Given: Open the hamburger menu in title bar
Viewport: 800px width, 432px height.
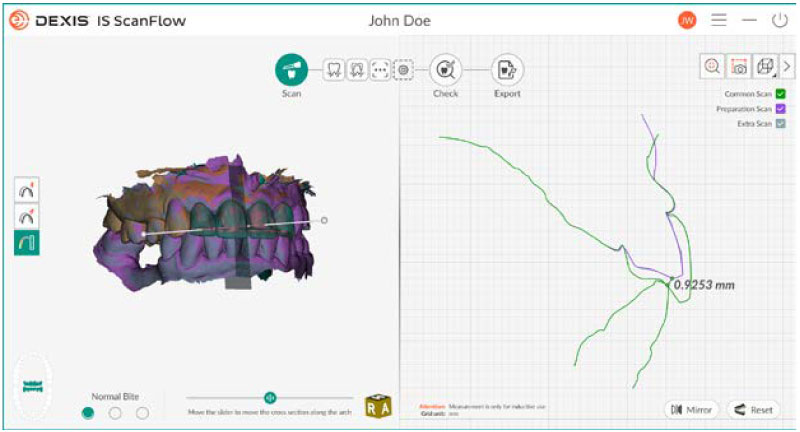Looking at the screenshot, I should pyautogui.click(x=718, y=20).
